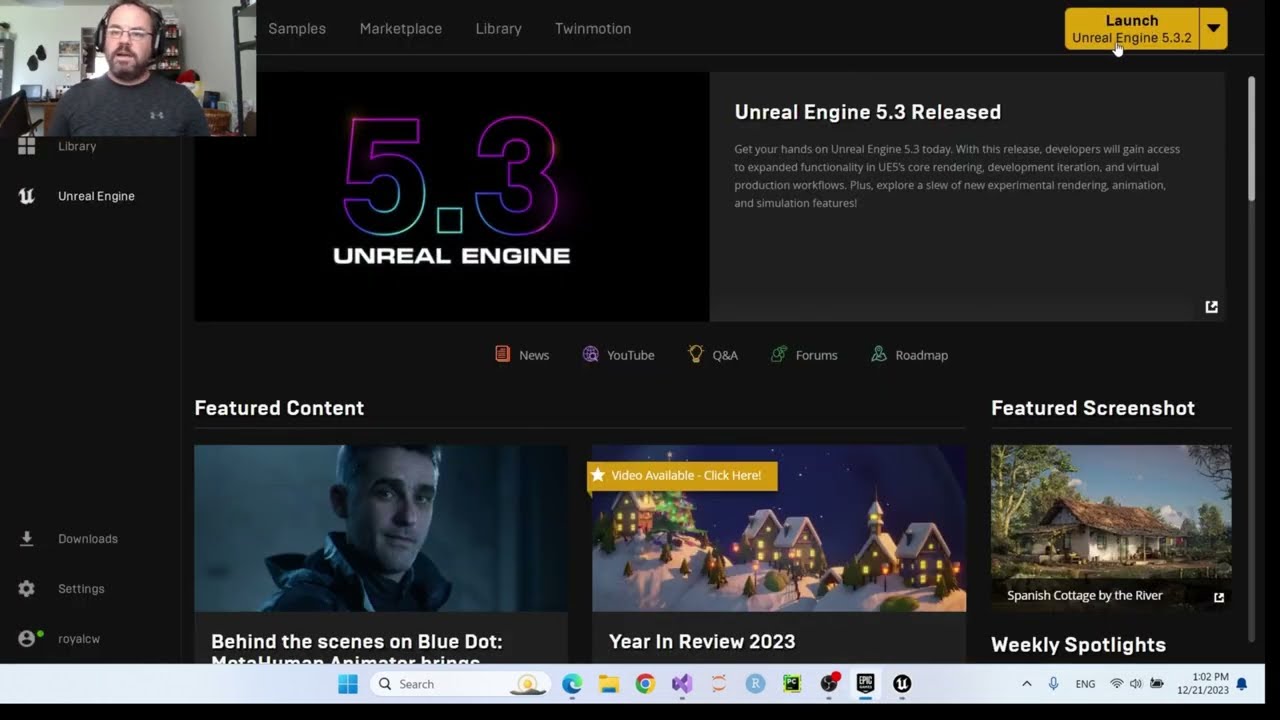Open File Explorer from the taskbar

point(609,684)
